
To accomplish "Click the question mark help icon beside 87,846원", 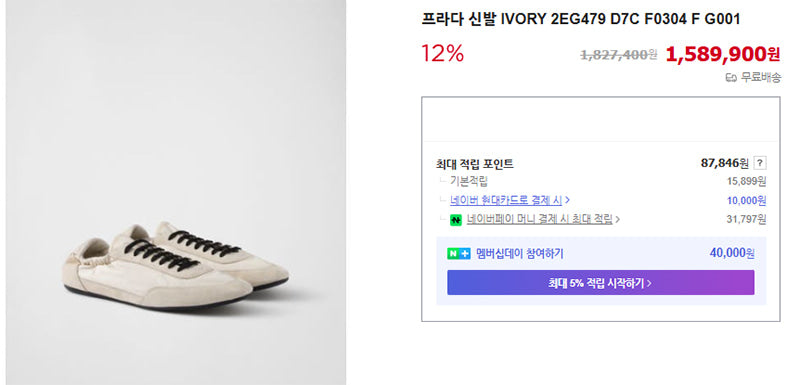I will 760,164.
